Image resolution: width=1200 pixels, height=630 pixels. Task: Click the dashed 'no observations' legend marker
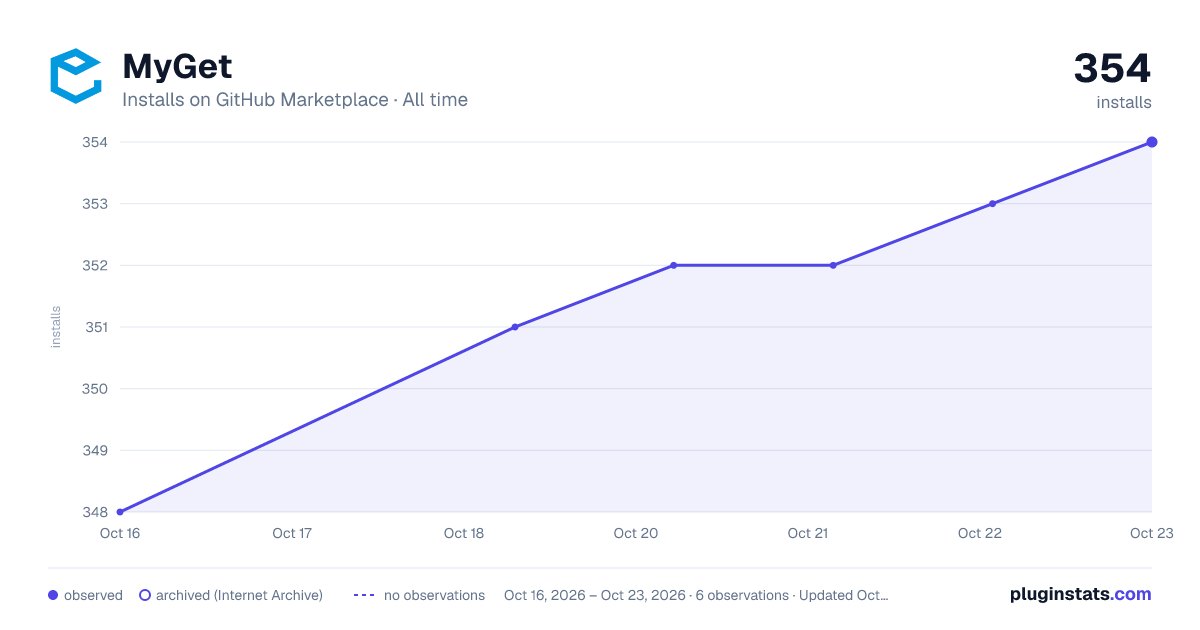[x=364, y=595]
